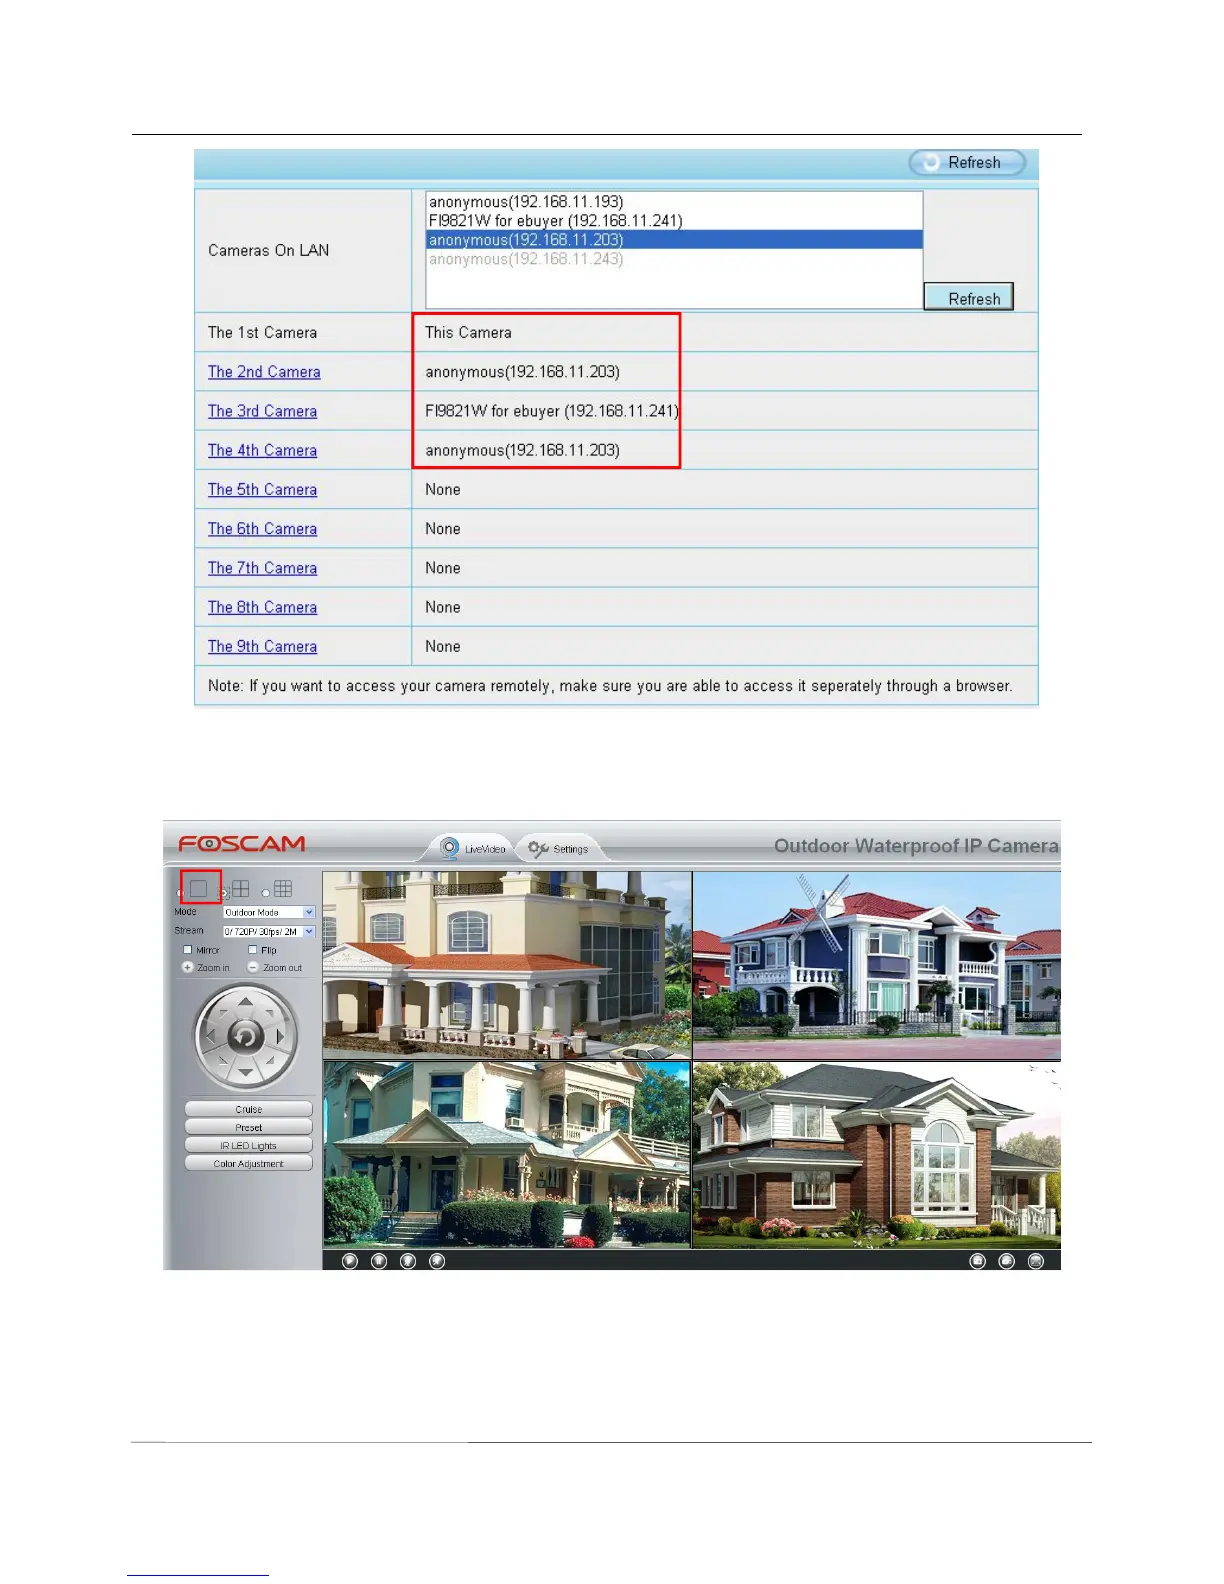Click top-right camera feed with windmill house
The height and width of the screenshot is (1584, 1224).
pos(877,965)
